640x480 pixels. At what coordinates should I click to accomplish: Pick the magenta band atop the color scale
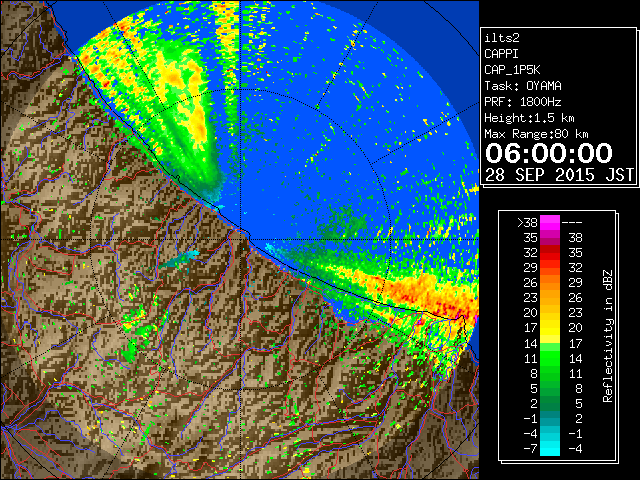point(550,223)
